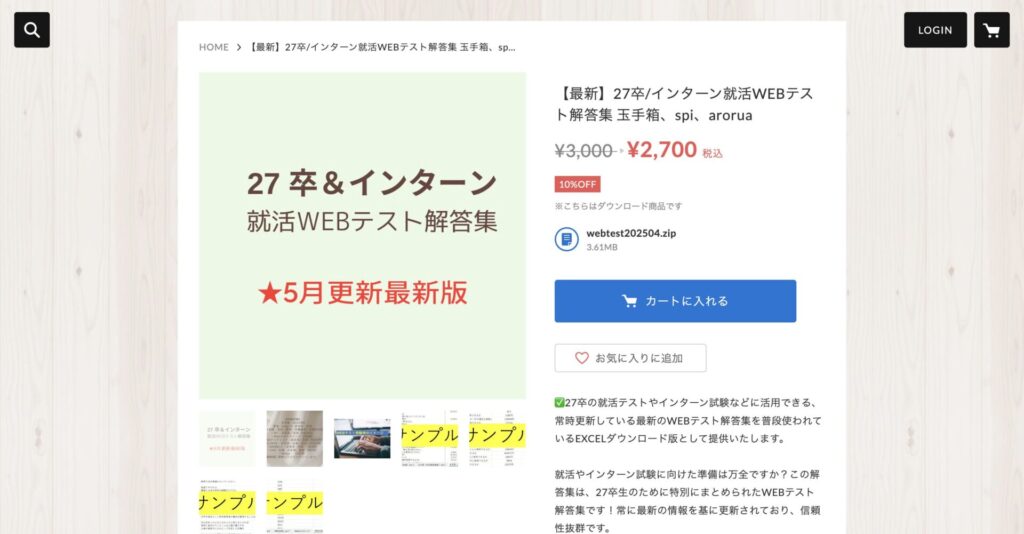
Task: Select fourth sample spreadsheet thumbnail
Action: pyautogui.click(x=430, y=439)
